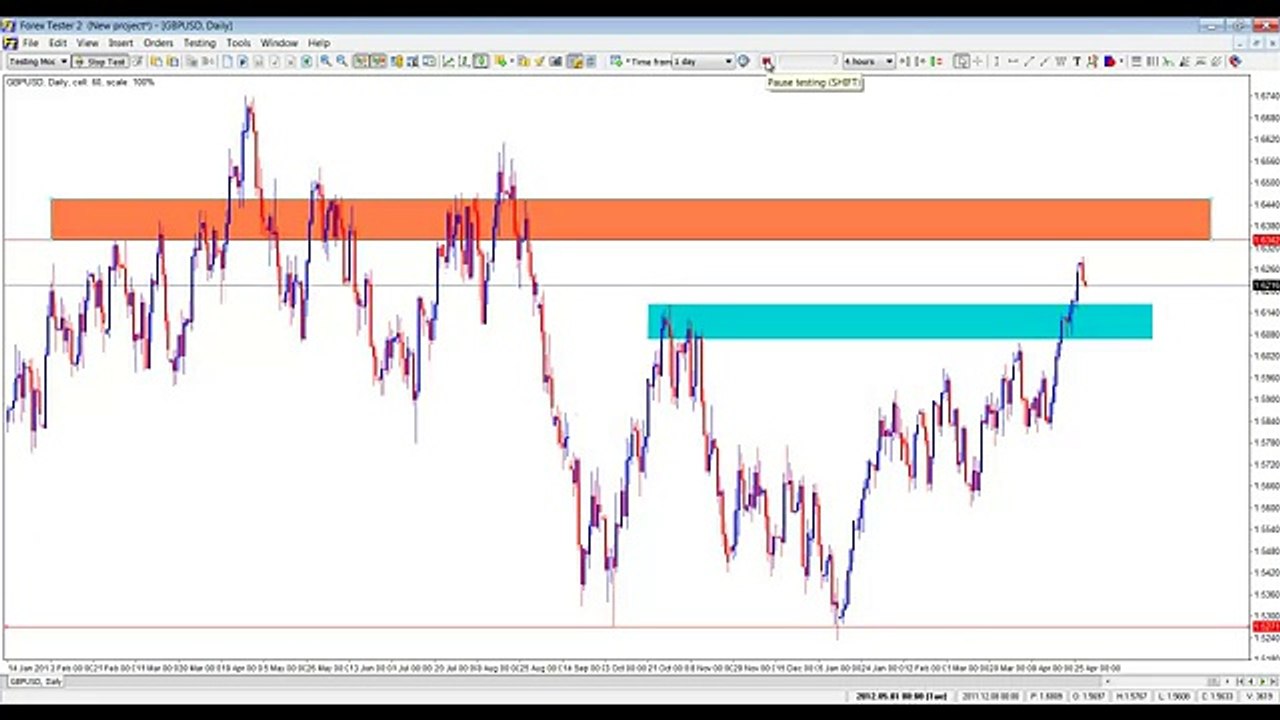
Task: Click the 'L:' low value in status bar
Action: tap(1175, 696)
